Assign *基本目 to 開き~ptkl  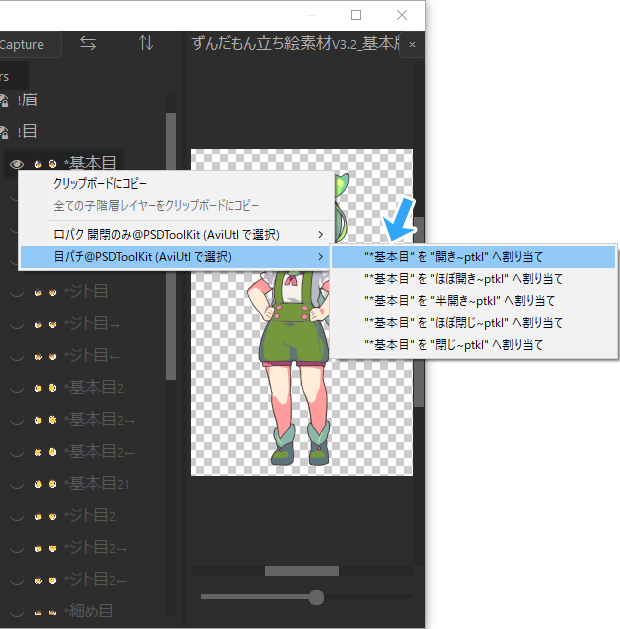473,257
